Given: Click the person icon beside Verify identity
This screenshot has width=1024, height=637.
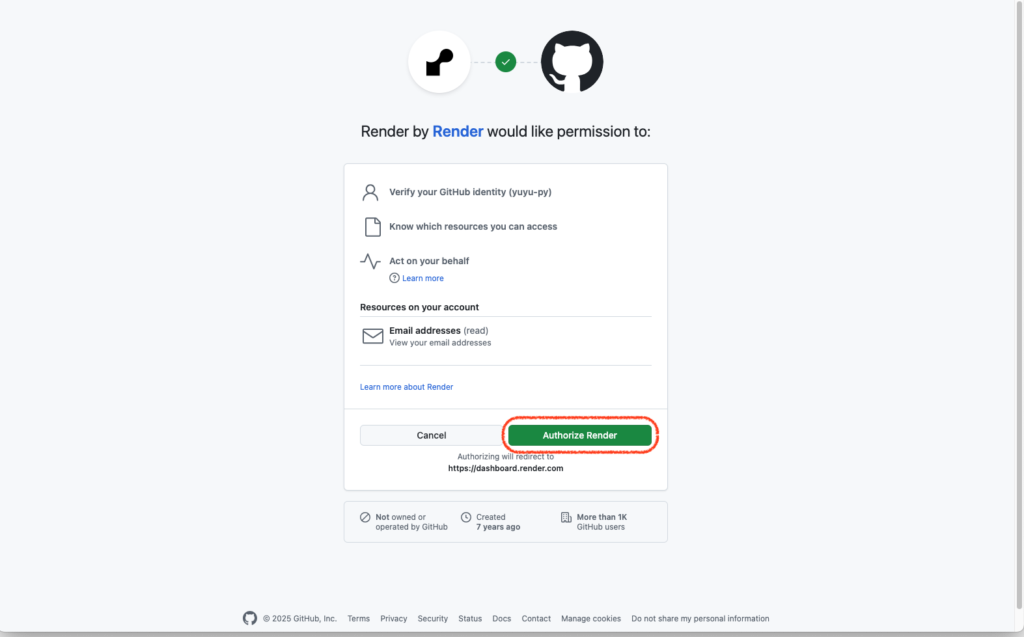Looking at the screenshot, I should coord(370,192).
